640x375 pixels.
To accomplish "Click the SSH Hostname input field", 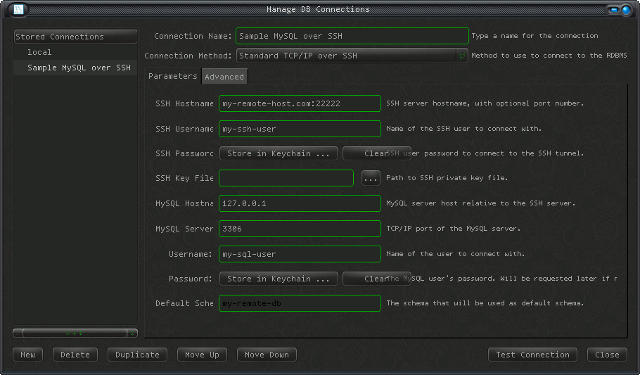I will (x=300, y=104).
